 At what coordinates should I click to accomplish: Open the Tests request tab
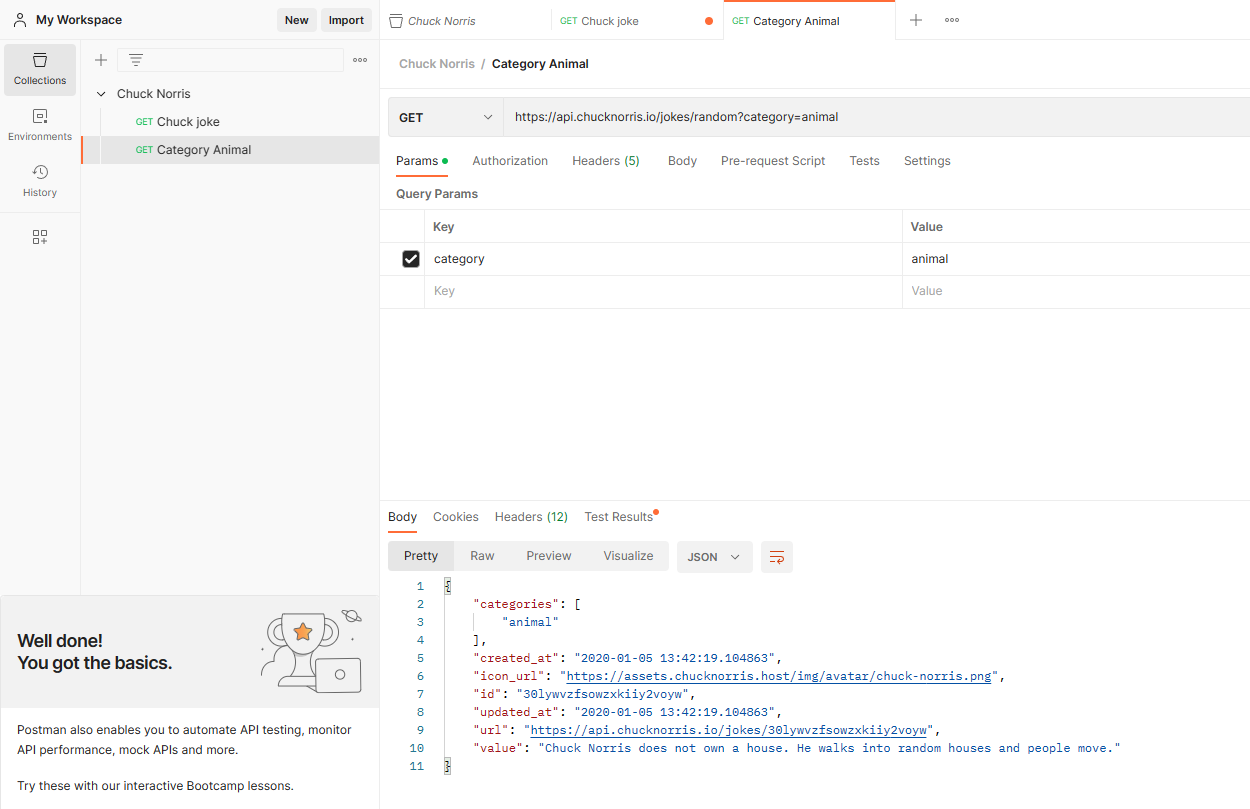pyautogui.click(x=864, y=161)
